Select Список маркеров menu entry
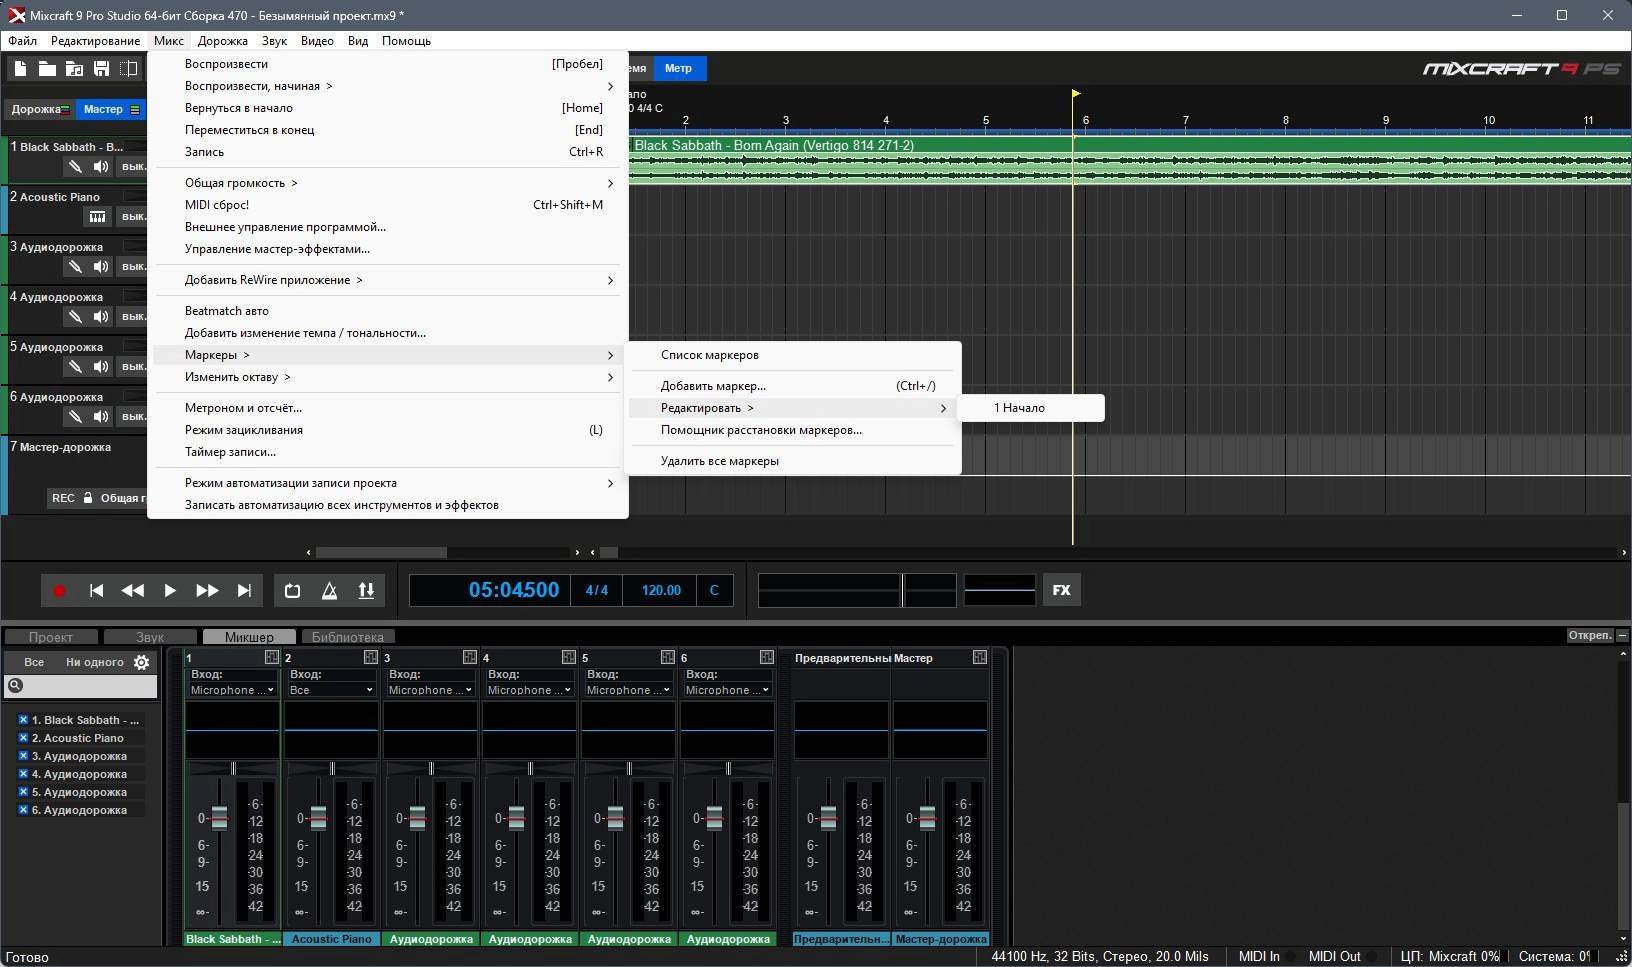Viewport: 1632px width, 967px height. coord(792,355)
